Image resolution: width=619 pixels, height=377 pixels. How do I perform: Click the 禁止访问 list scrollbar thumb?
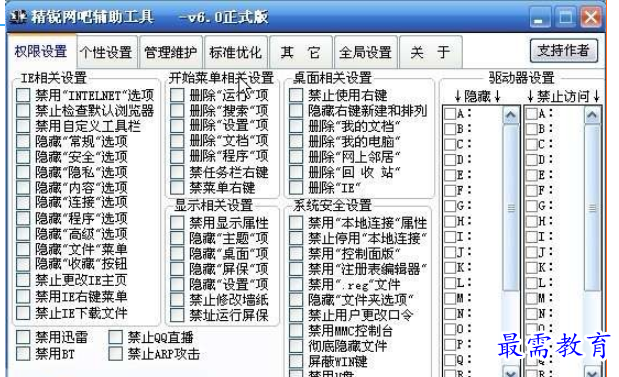(x=592, y=208)
